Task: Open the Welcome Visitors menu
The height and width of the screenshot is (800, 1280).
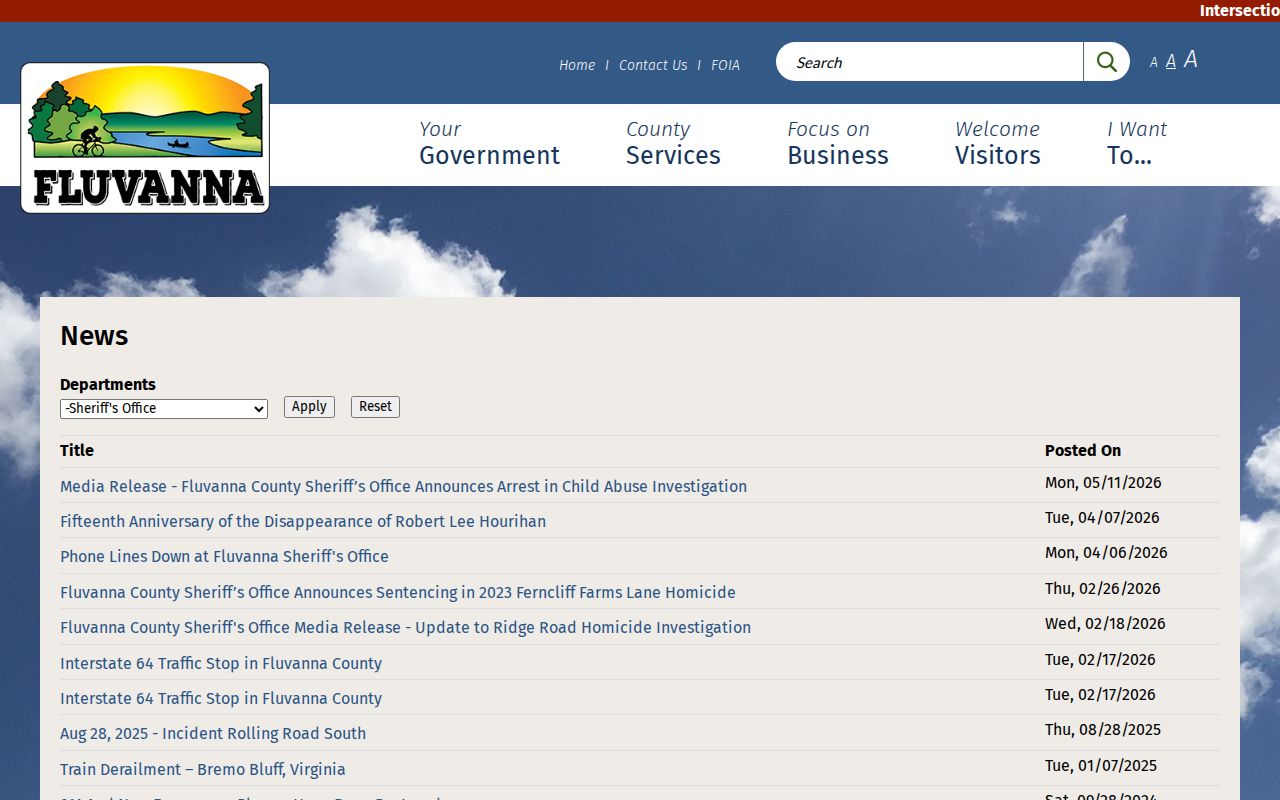Action: pos(998,143)
